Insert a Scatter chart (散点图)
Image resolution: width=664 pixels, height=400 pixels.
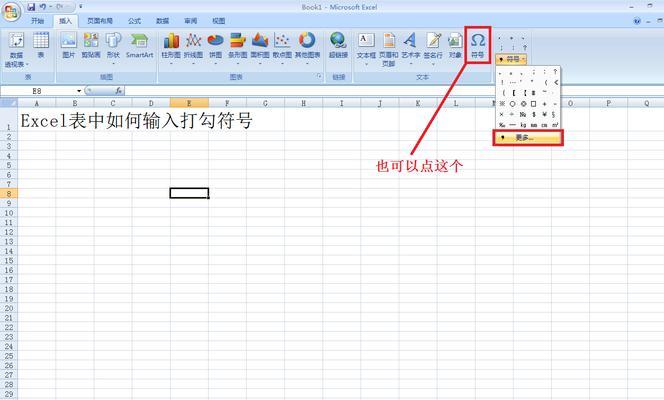tap(282, 49)
